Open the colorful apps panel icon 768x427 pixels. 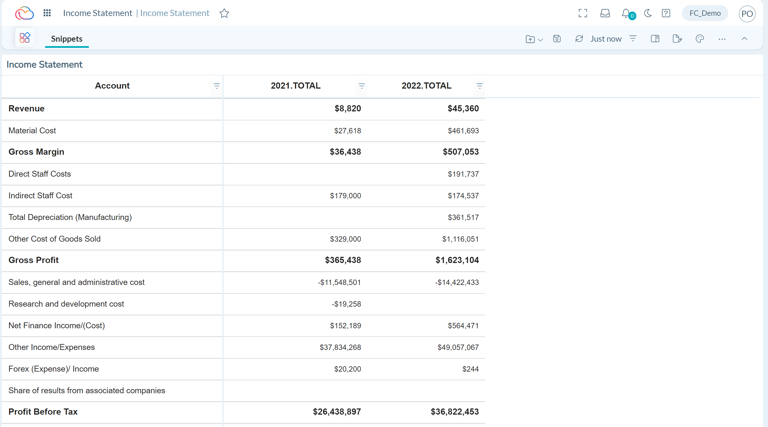(x=25, y=38)
